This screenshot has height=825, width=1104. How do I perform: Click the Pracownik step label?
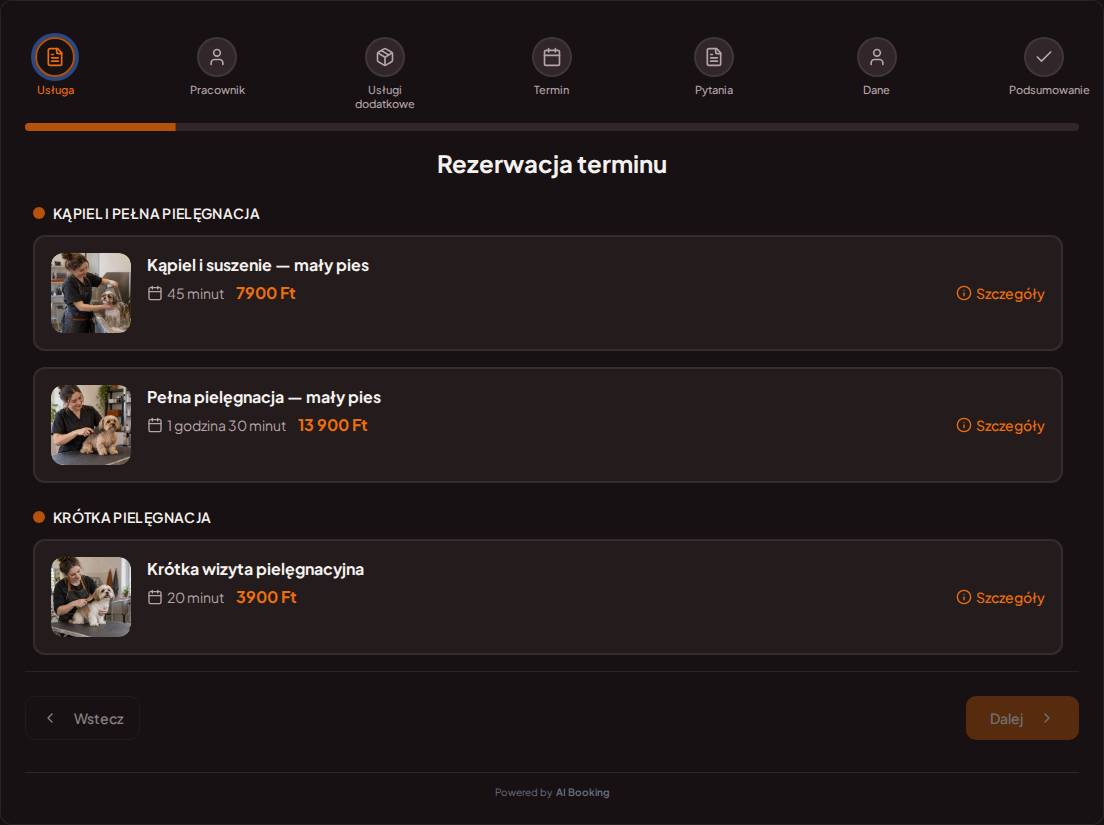[x=217, y=90]
